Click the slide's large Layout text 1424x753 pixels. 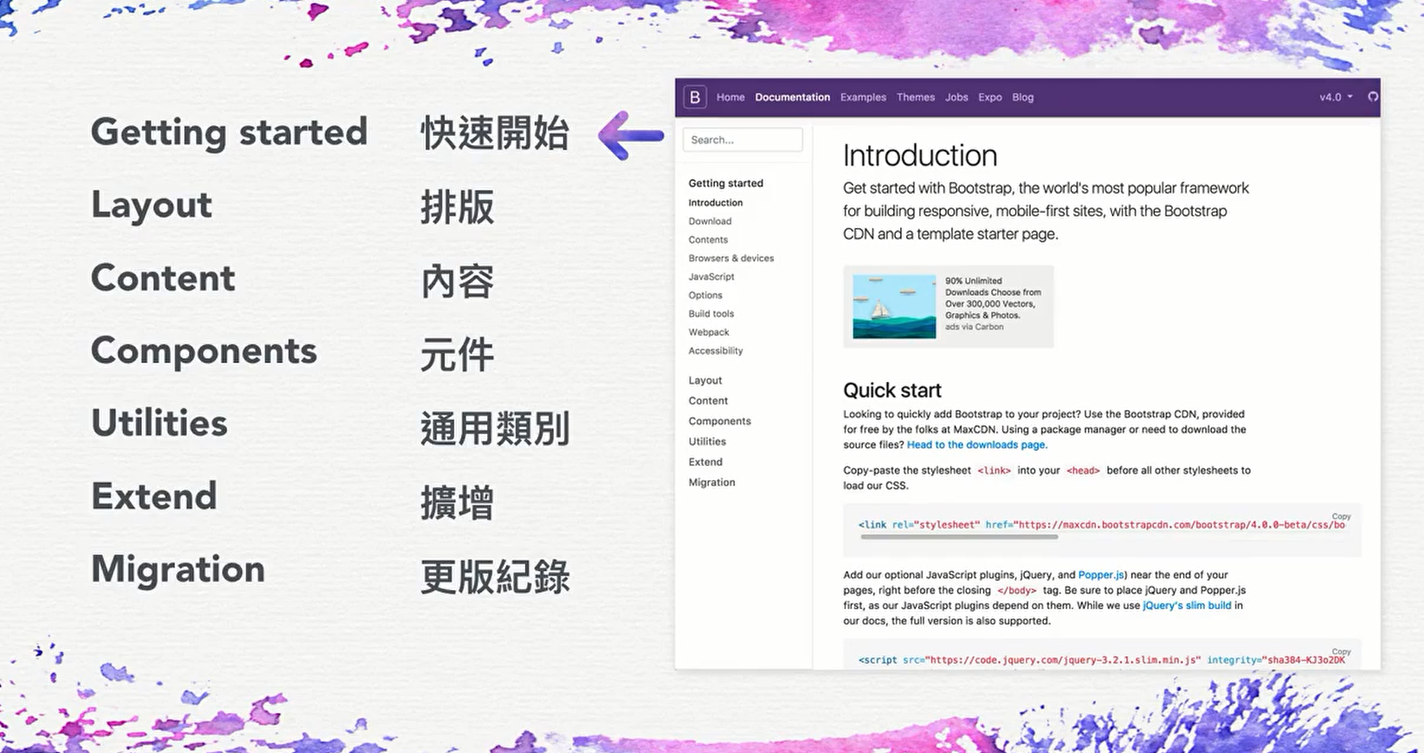point(151,205)
